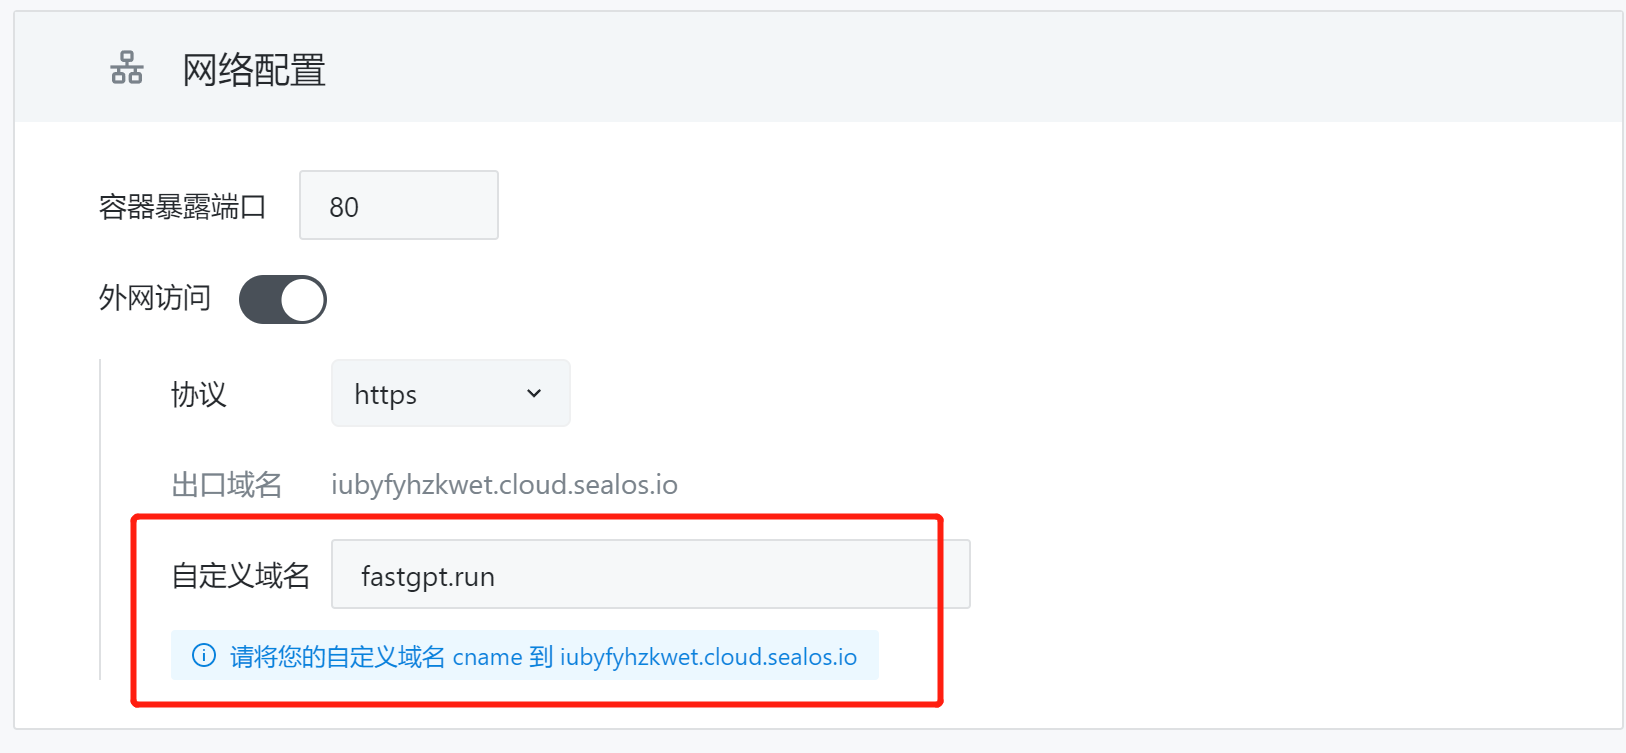Click the chevron arrow in protocol dropdown

point(534,393)
